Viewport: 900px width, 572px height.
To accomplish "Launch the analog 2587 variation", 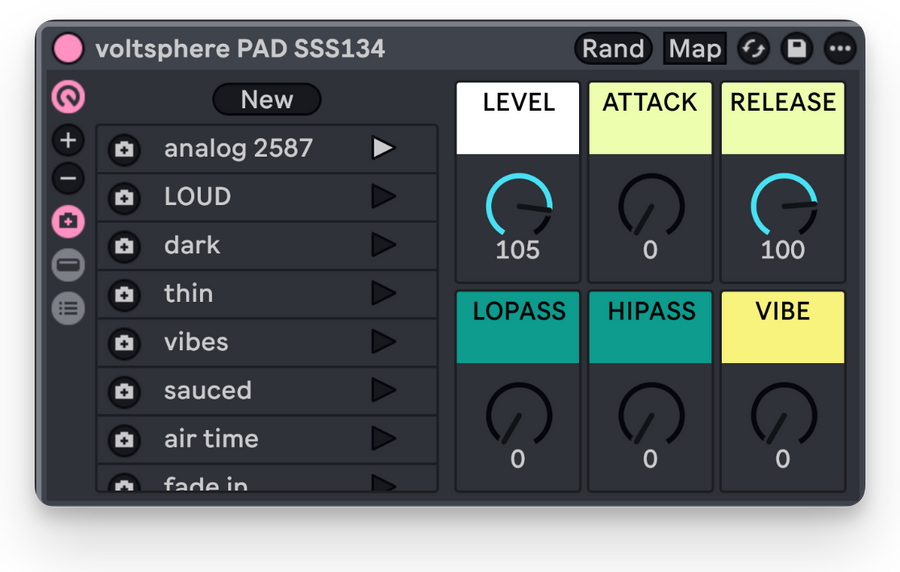I will pyautogui.click(x=383, y=148).
